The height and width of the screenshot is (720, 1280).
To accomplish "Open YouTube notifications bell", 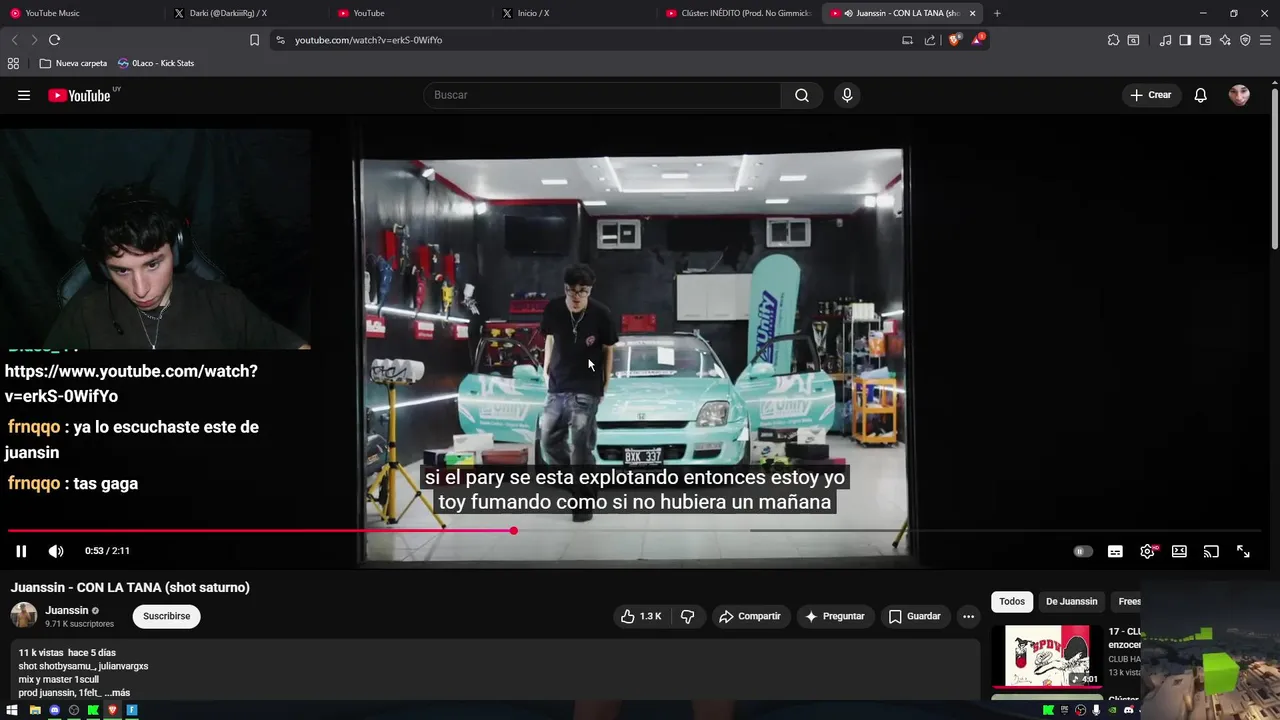I will click(1201, 95).
